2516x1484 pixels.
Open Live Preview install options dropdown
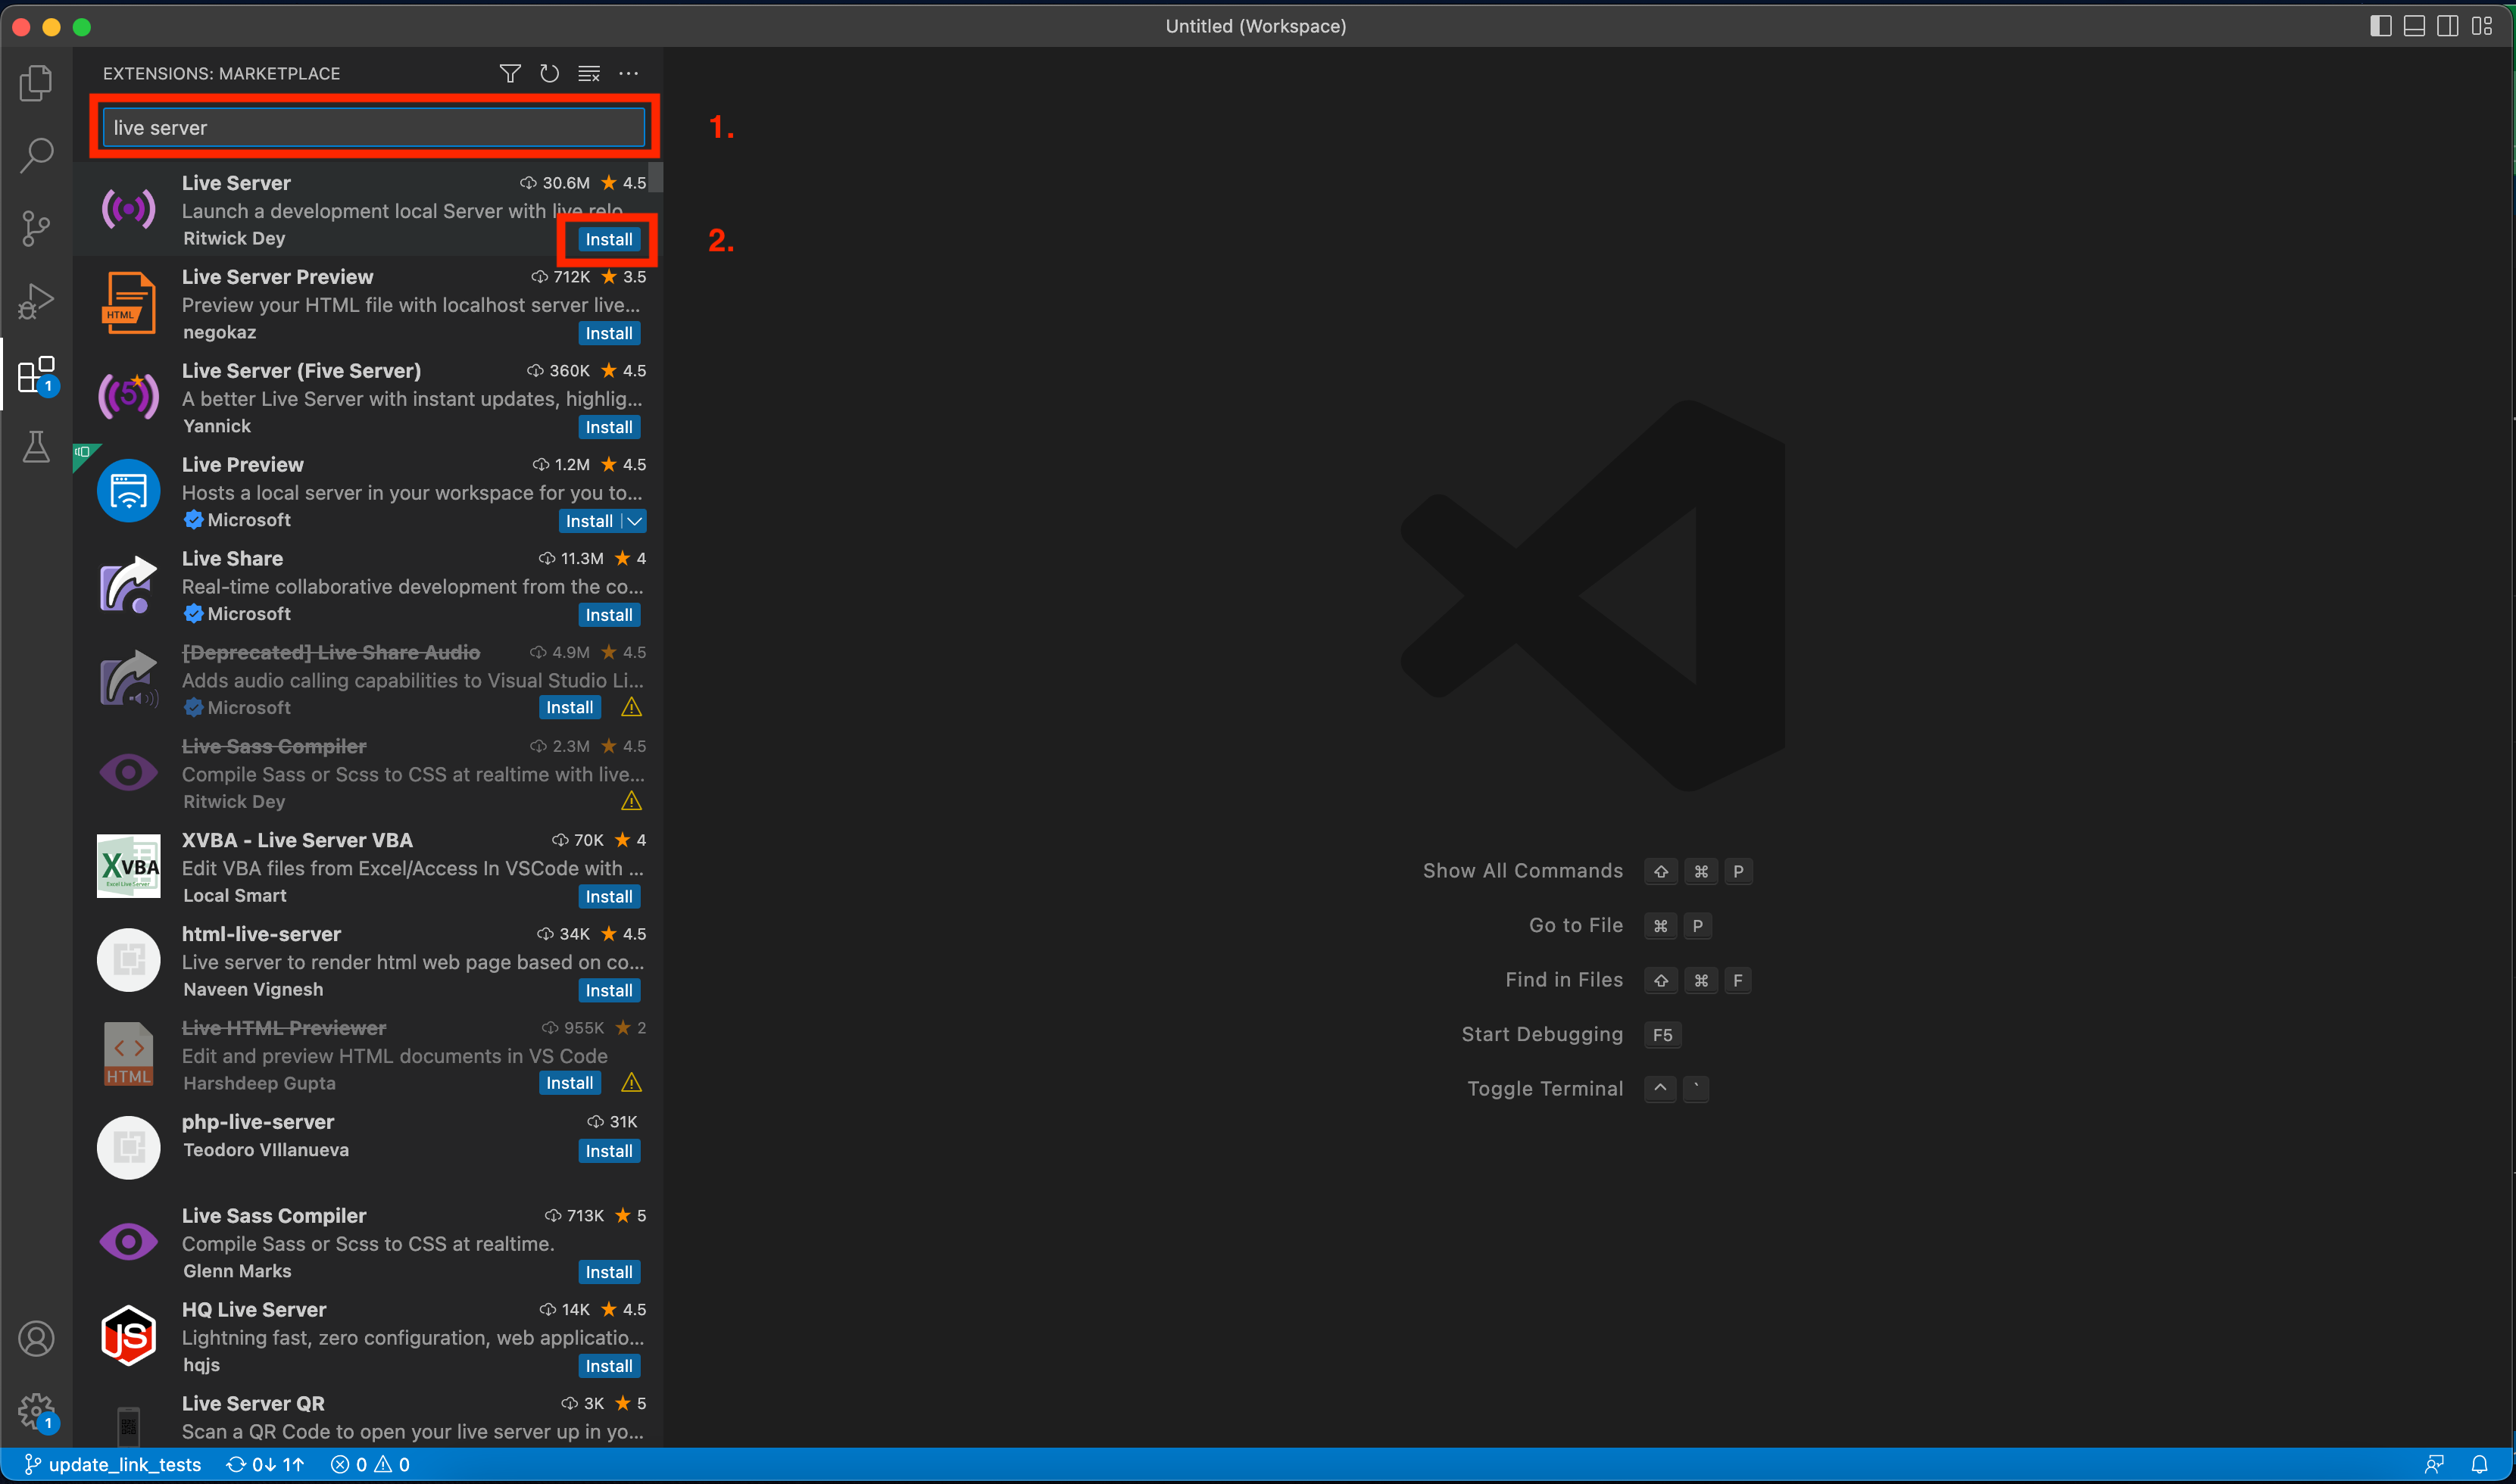click(x=634, y=521)
